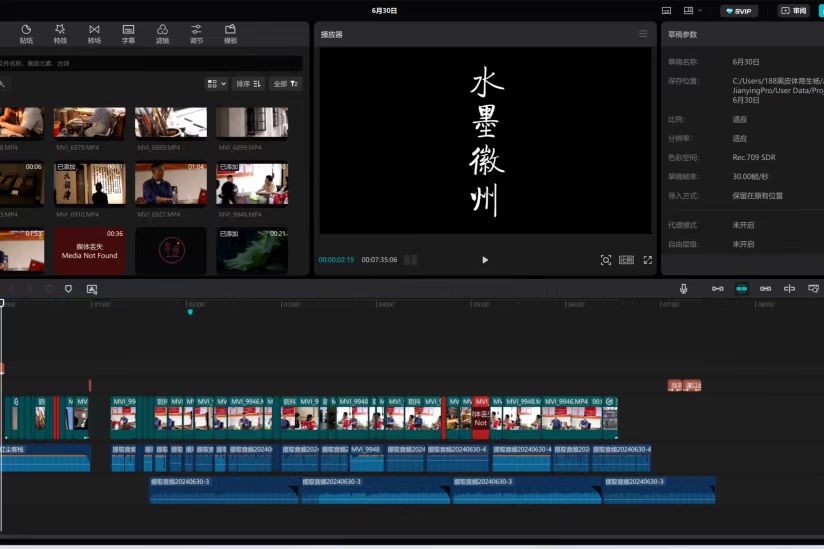Open the 贴纸 stickers panel
824x549 pixels.
coord(26,34)
